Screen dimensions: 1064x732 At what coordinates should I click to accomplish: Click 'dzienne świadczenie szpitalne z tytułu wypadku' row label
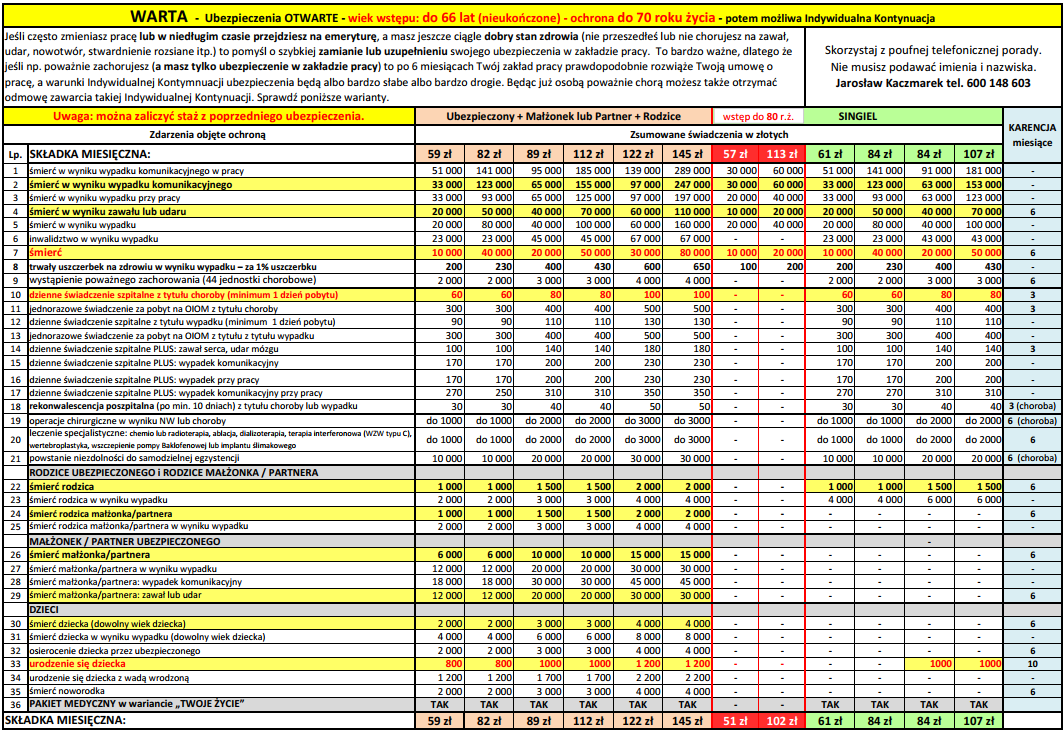click(x=182, y=322)
